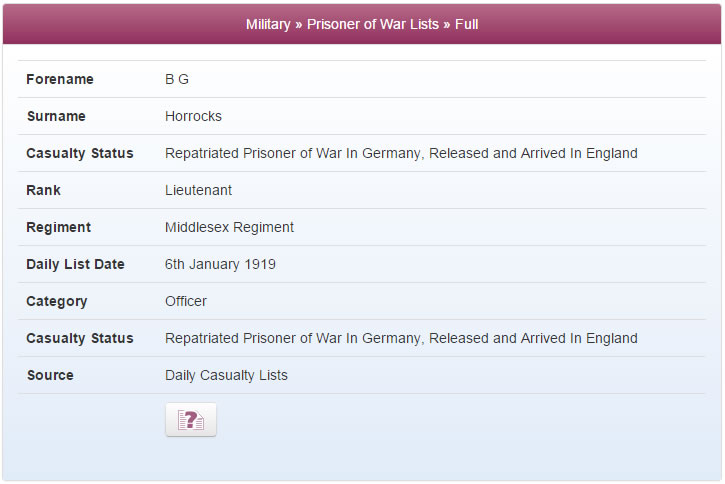
Task: Click the Rank field label
Action: (43, 190)
